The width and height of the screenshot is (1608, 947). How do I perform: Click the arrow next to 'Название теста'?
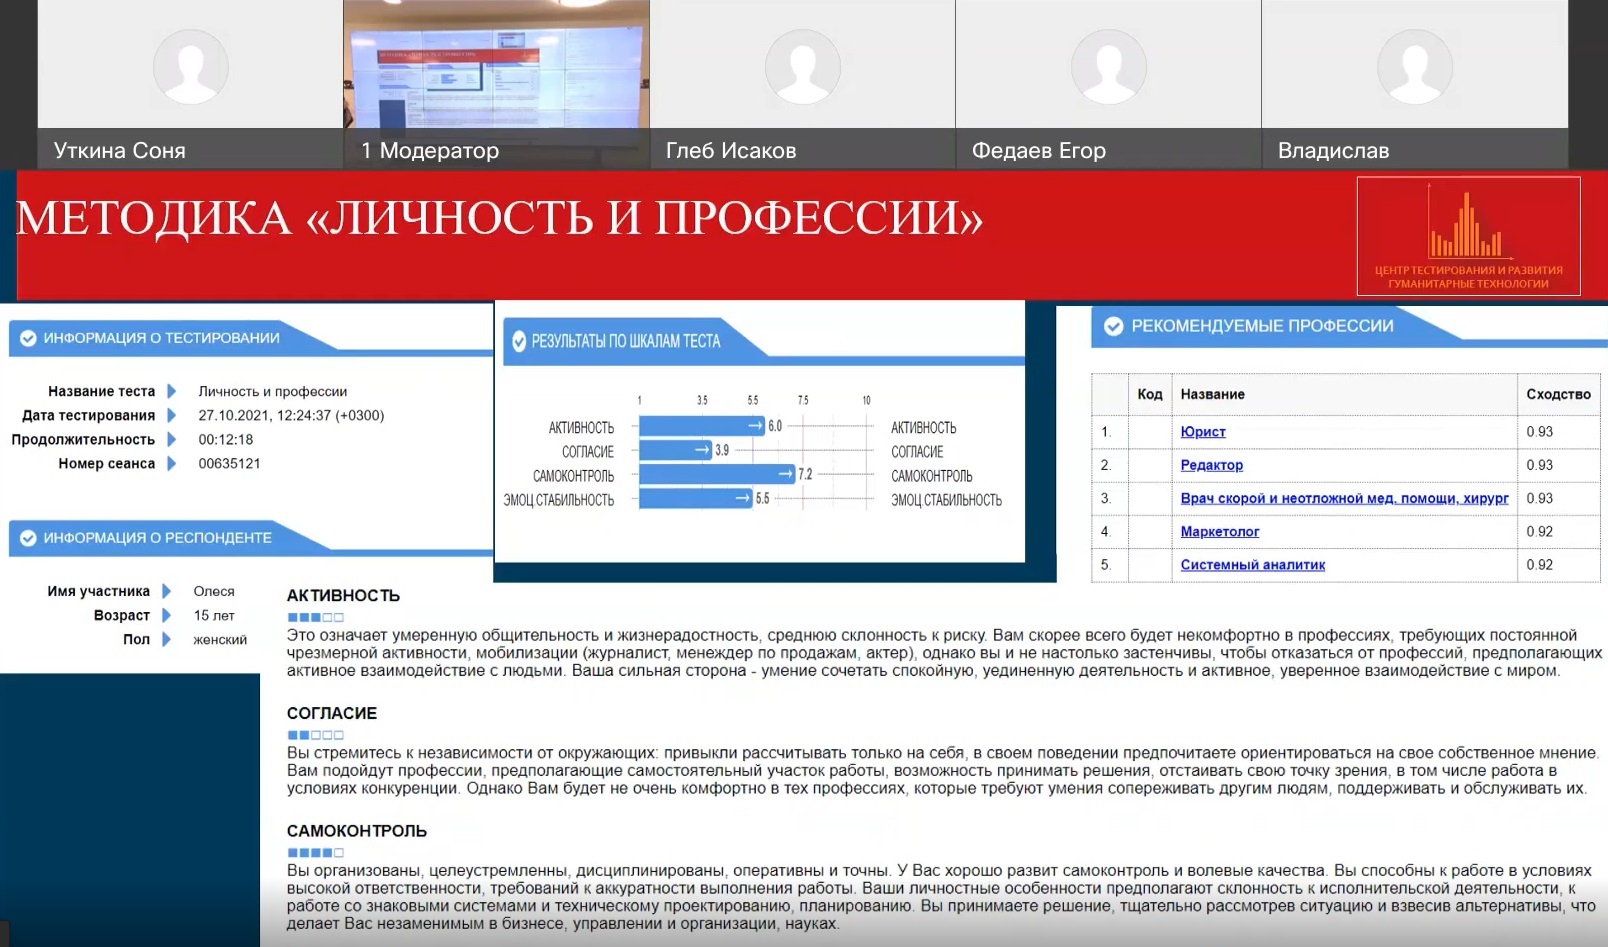171,392
